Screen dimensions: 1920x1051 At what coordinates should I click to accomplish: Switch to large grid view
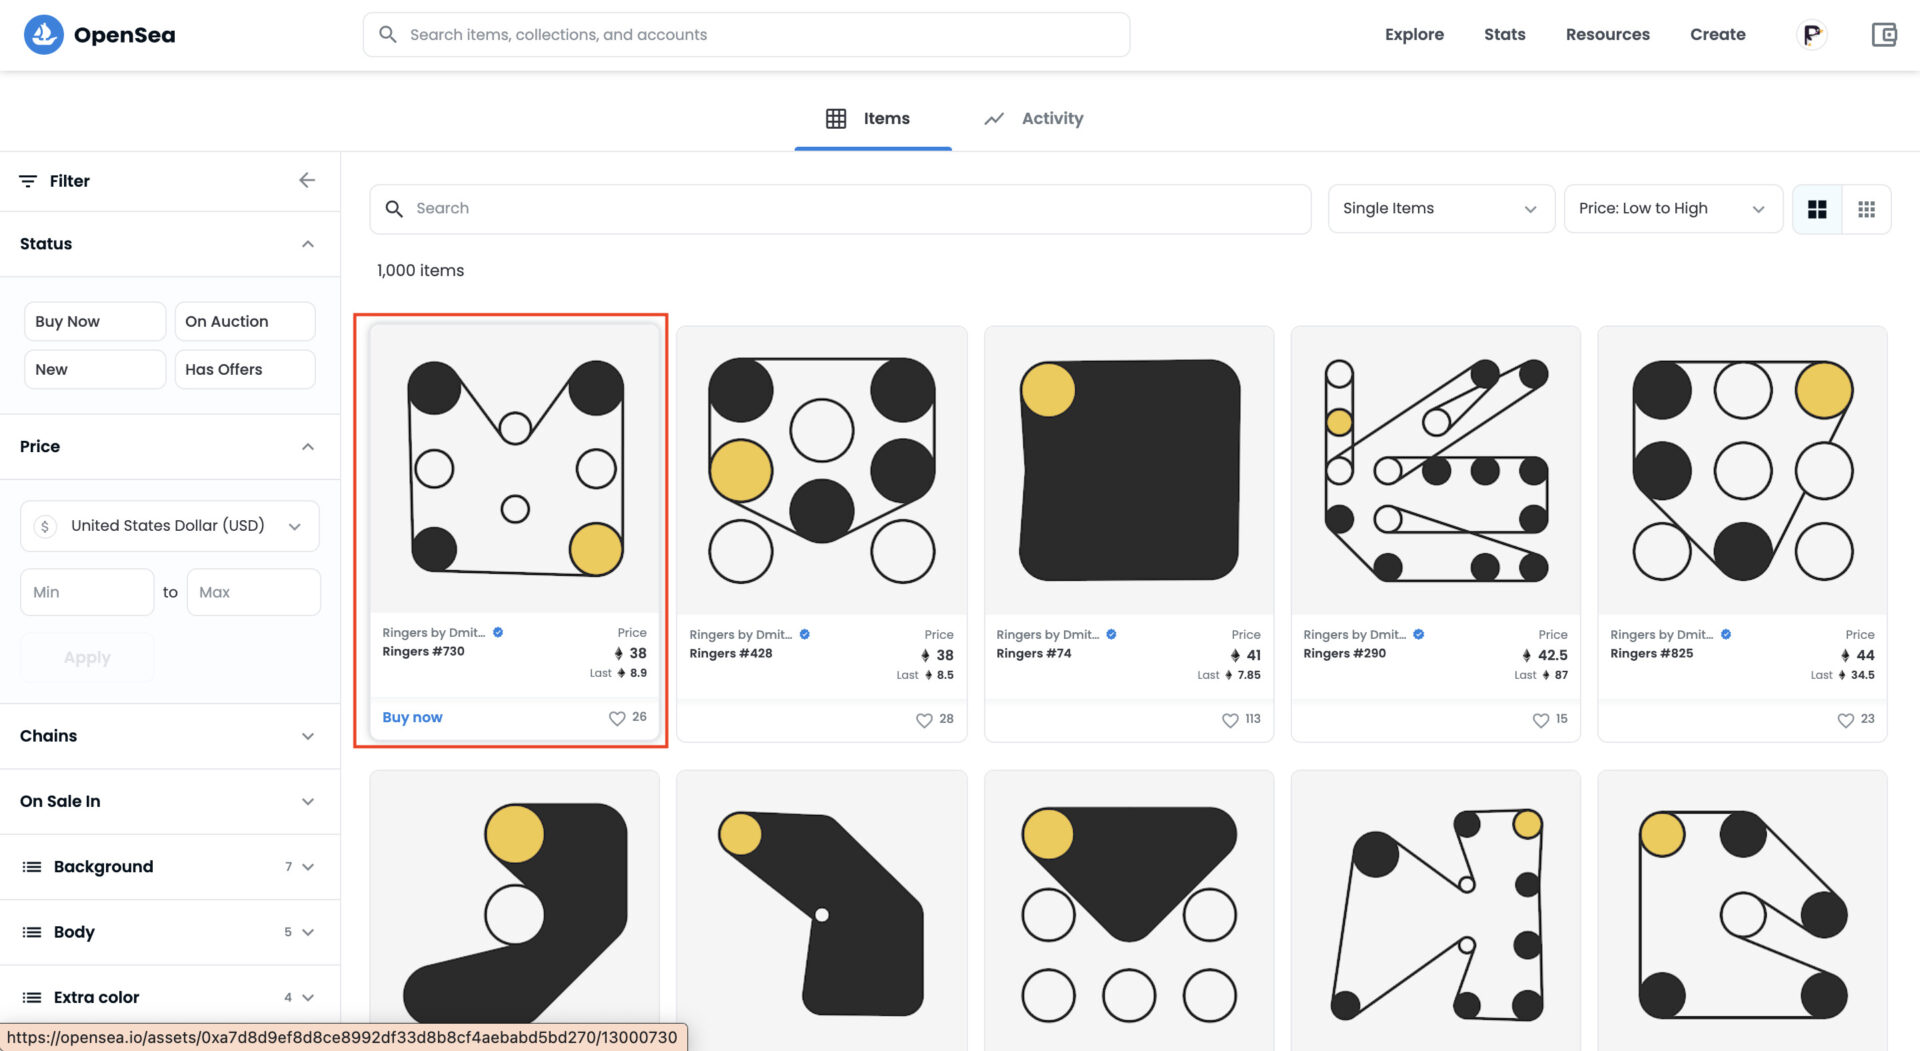(x=1817, y=209)
